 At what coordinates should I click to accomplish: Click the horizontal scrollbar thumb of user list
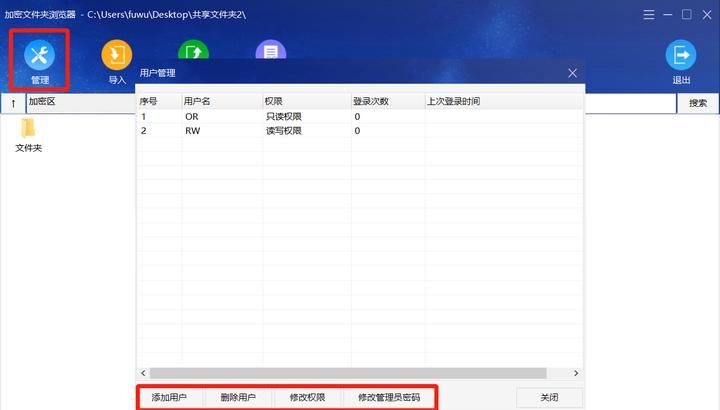pos(348,373)
